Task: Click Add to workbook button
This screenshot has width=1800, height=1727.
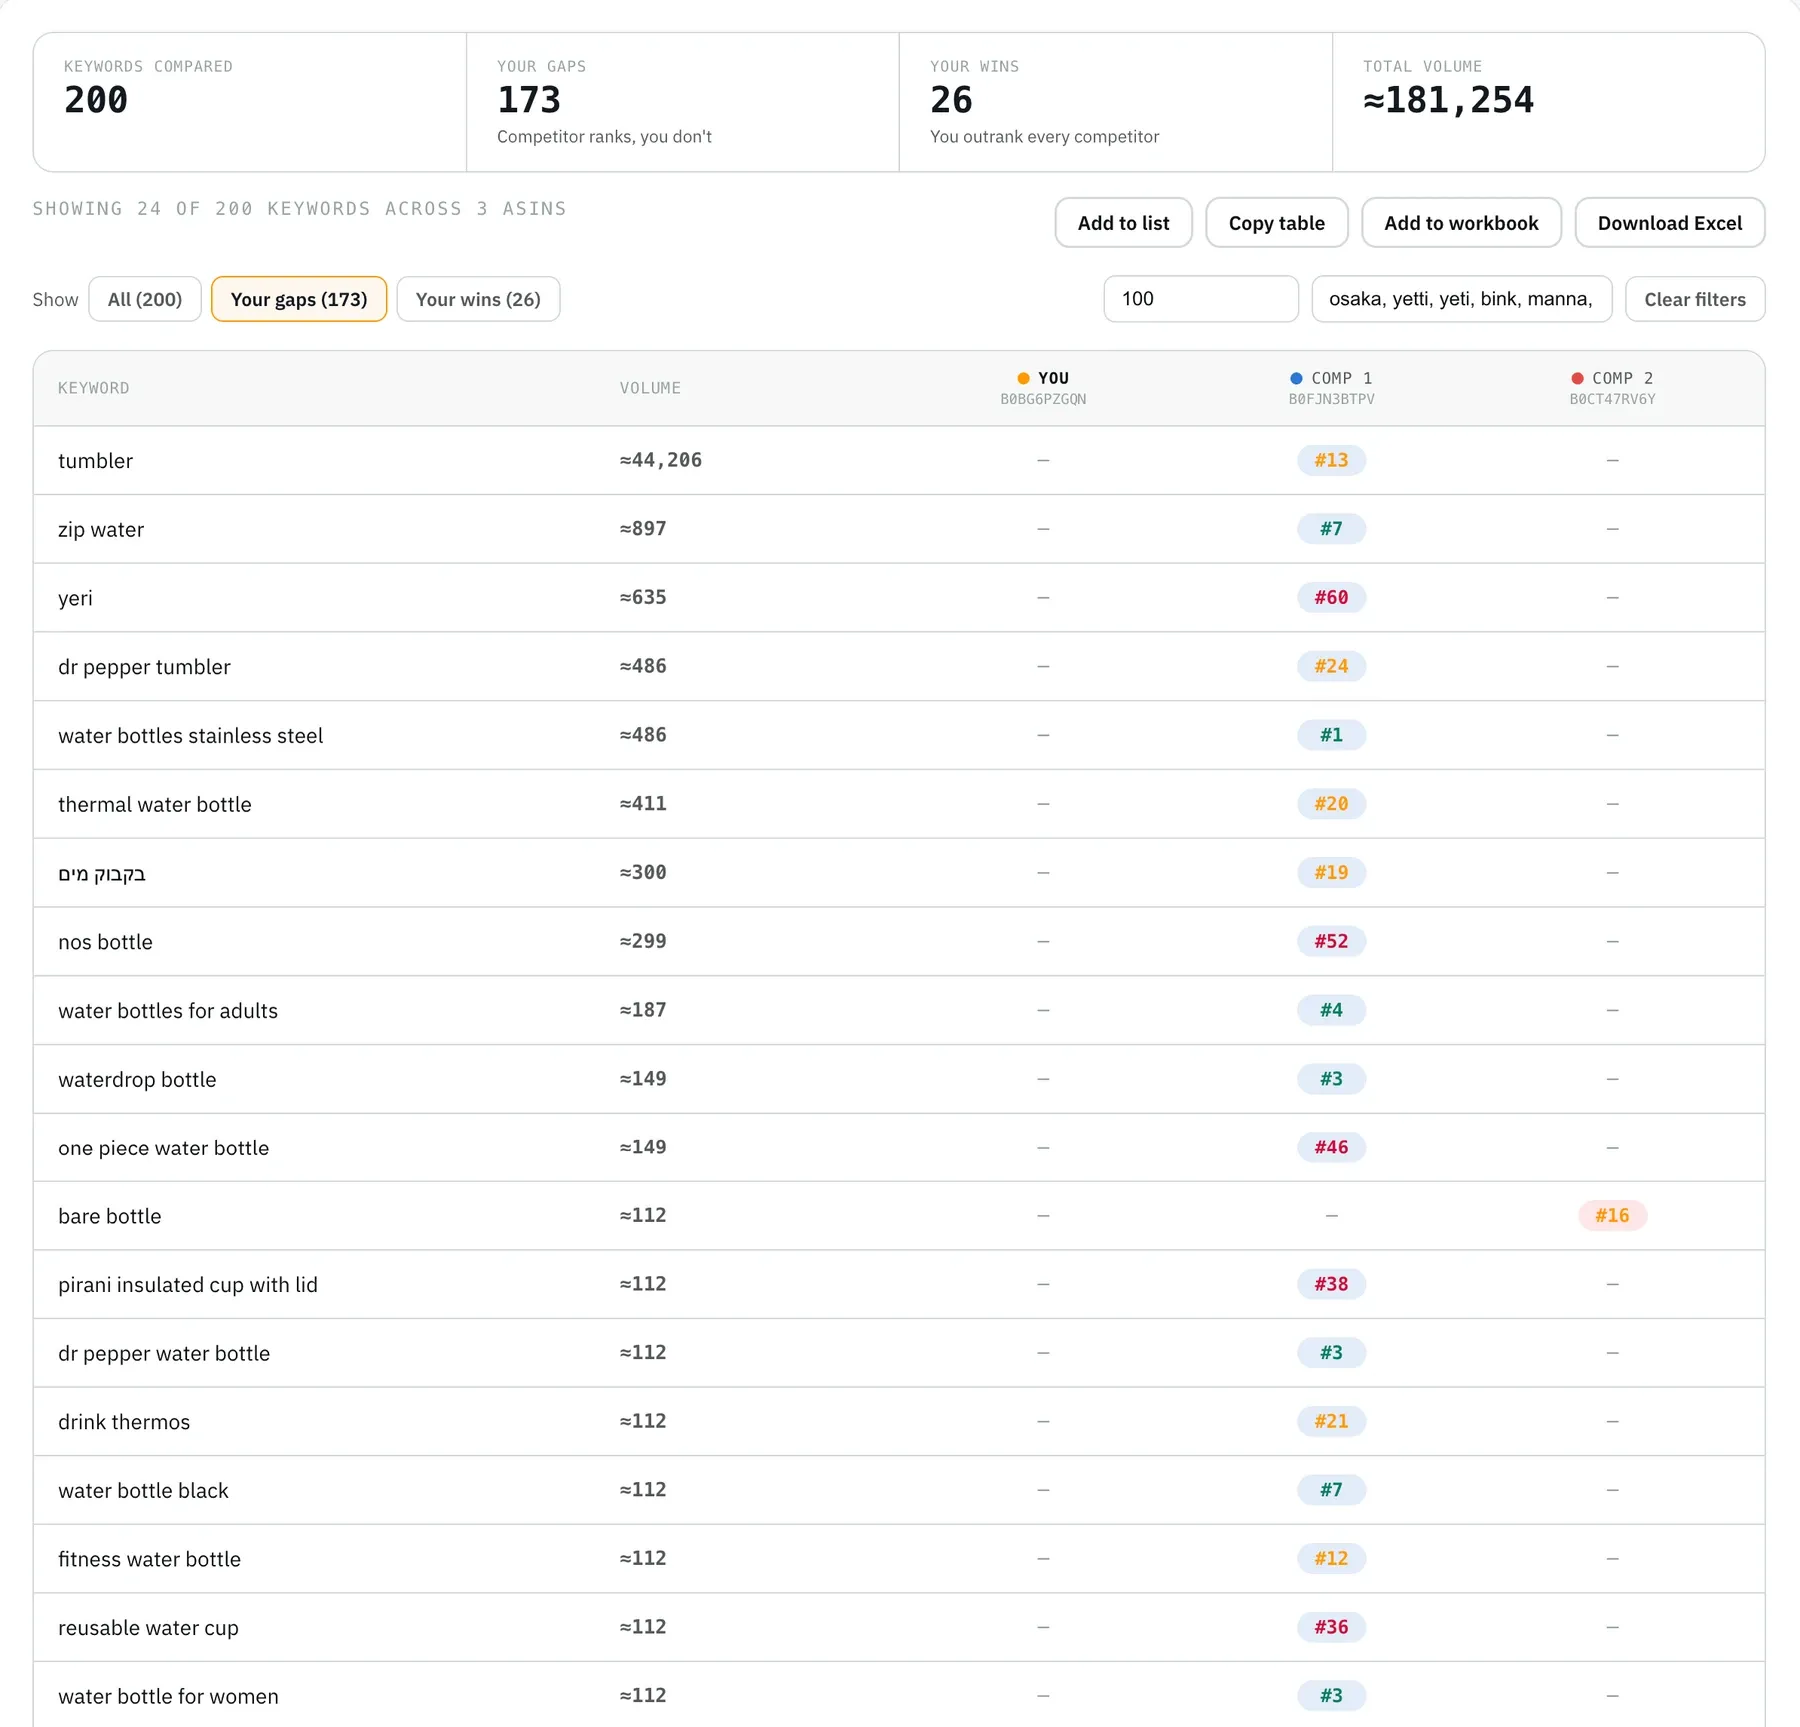Action: 1461,223
